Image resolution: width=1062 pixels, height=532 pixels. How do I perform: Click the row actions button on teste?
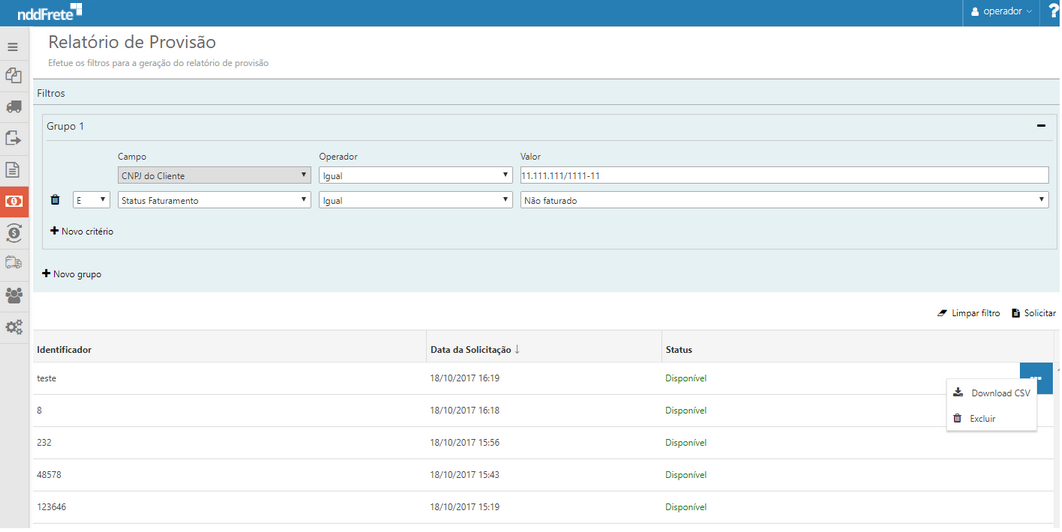pyautogui.click(x=1035, y=378)
